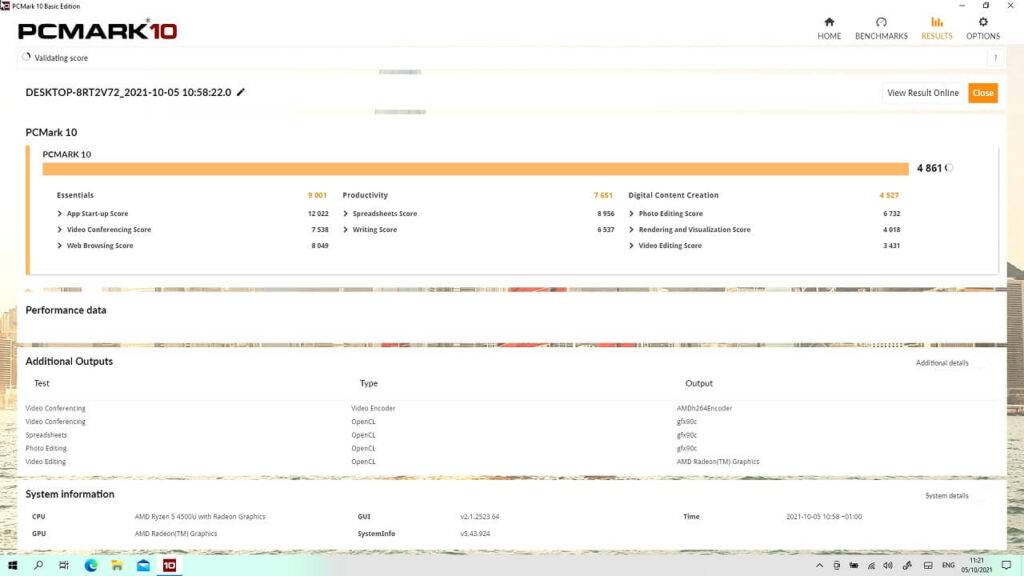Click the validating score spinner icon
The image size is (1024, 576).
click(26, 57)
